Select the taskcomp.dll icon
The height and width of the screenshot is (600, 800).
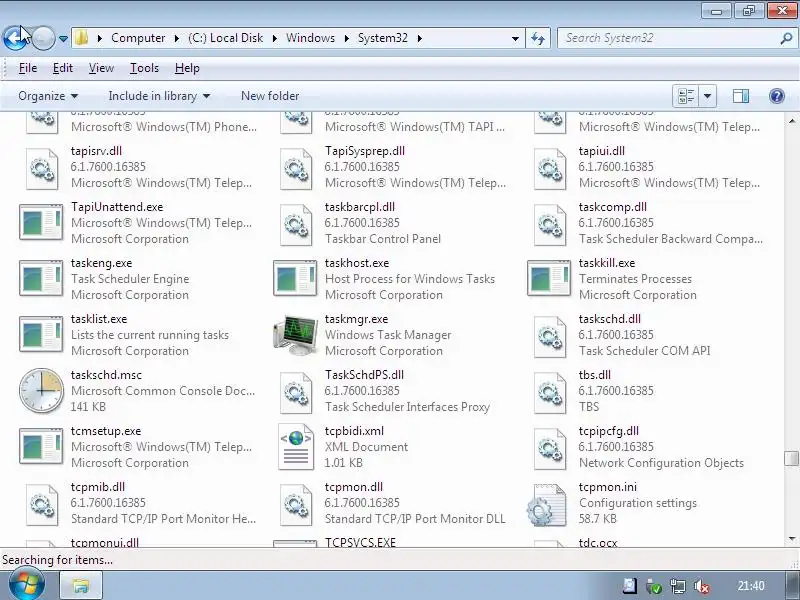coord(550,225)
